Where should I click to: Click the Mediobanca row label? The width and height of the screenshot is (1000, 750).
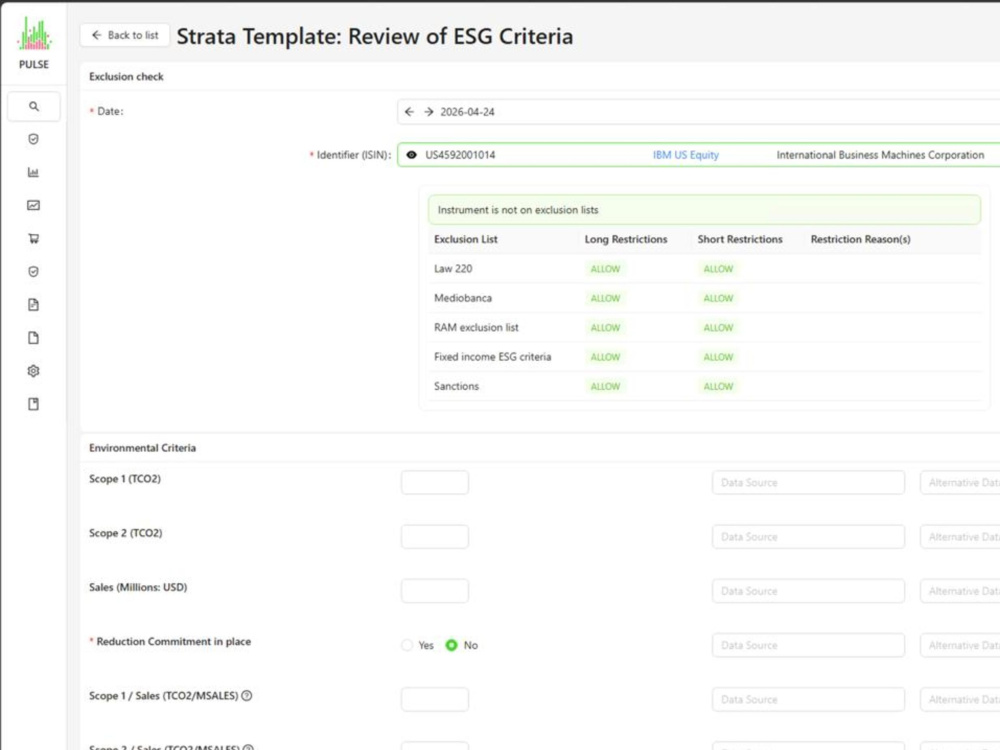[462, 298]
